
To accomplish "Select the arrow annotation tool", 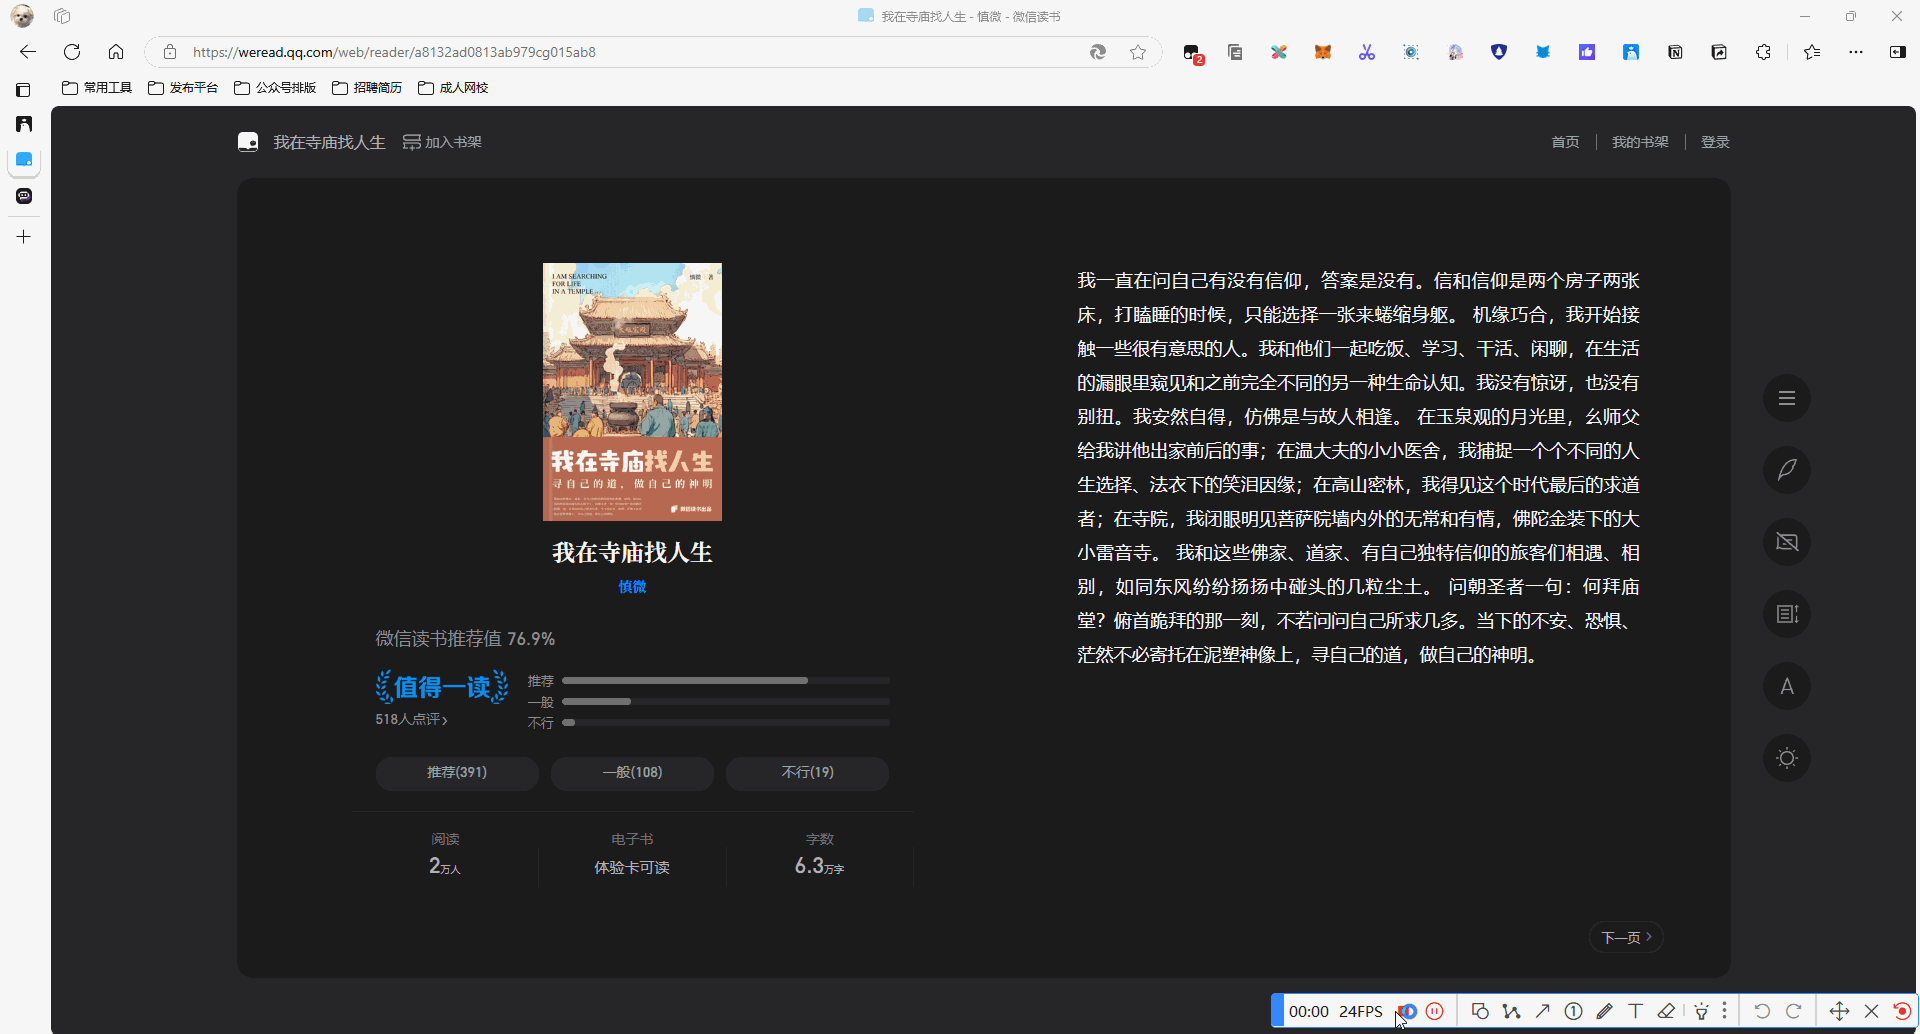I will click(1543, 1011).
